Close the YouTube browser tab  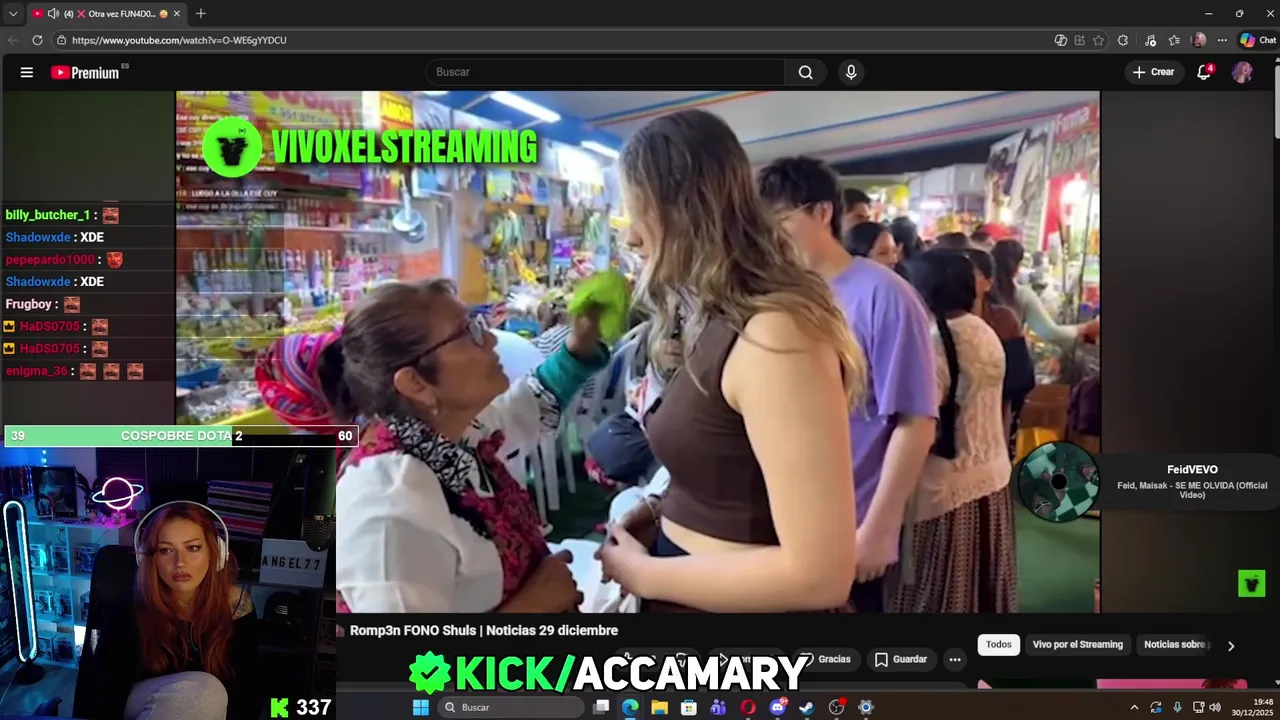tap(176, 14)
